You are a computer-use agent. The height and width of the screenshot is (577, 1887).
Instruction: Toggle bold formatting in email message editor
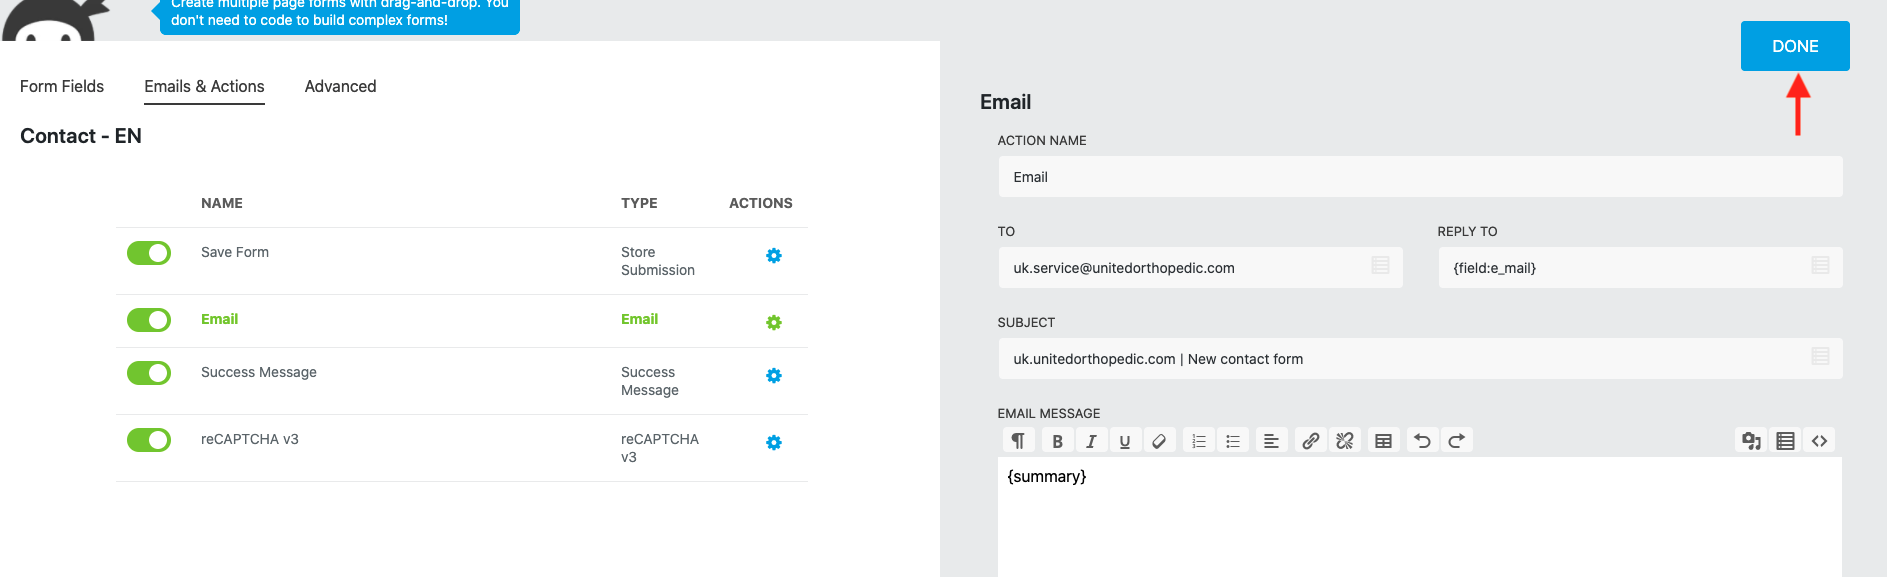point(1057,441)
